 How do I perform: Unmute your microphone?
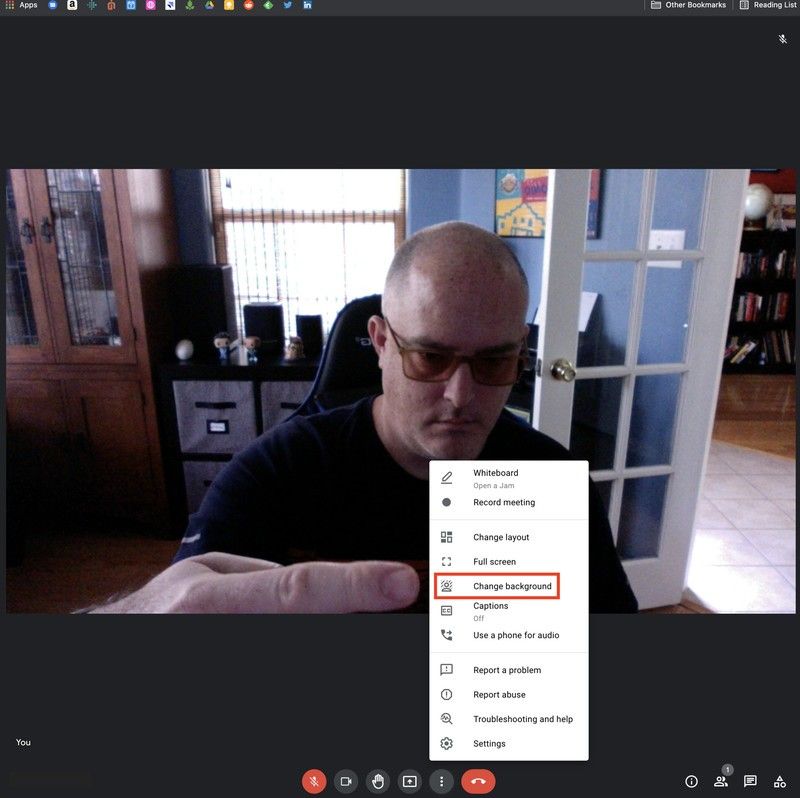tap(314, 781)
